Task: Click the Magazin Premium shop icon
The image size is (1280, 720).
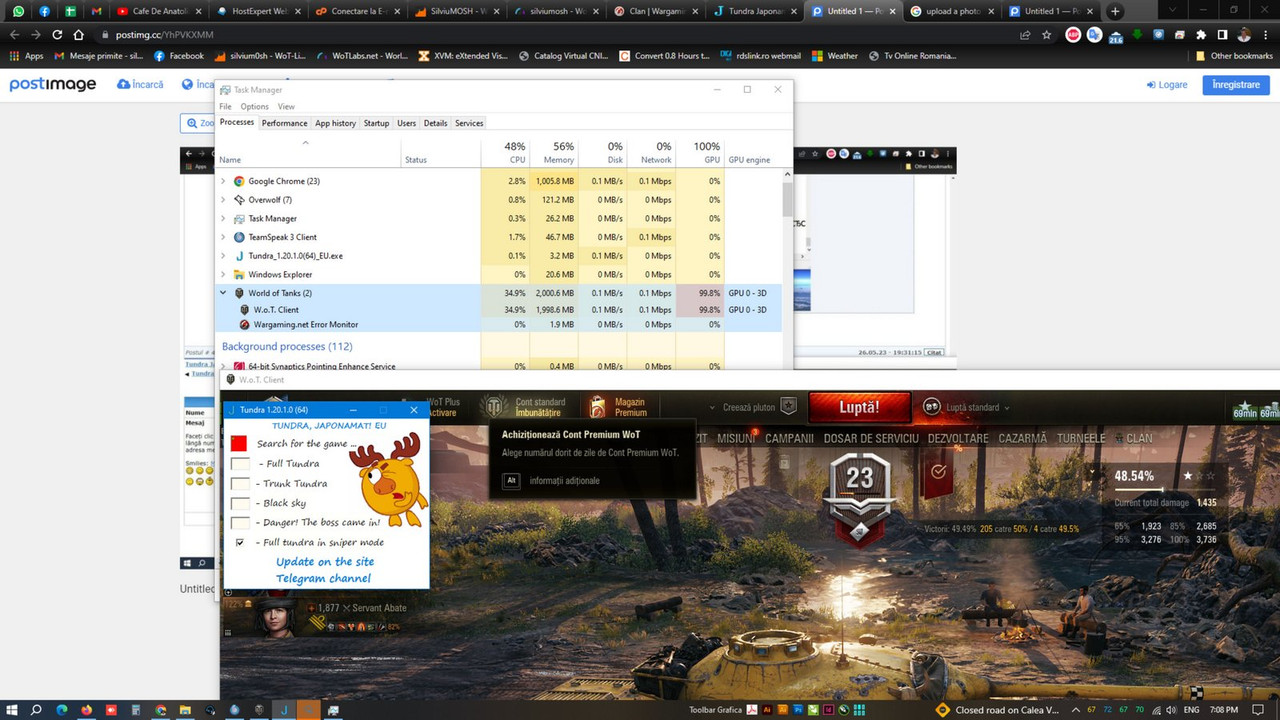Action: click(597, 406)
